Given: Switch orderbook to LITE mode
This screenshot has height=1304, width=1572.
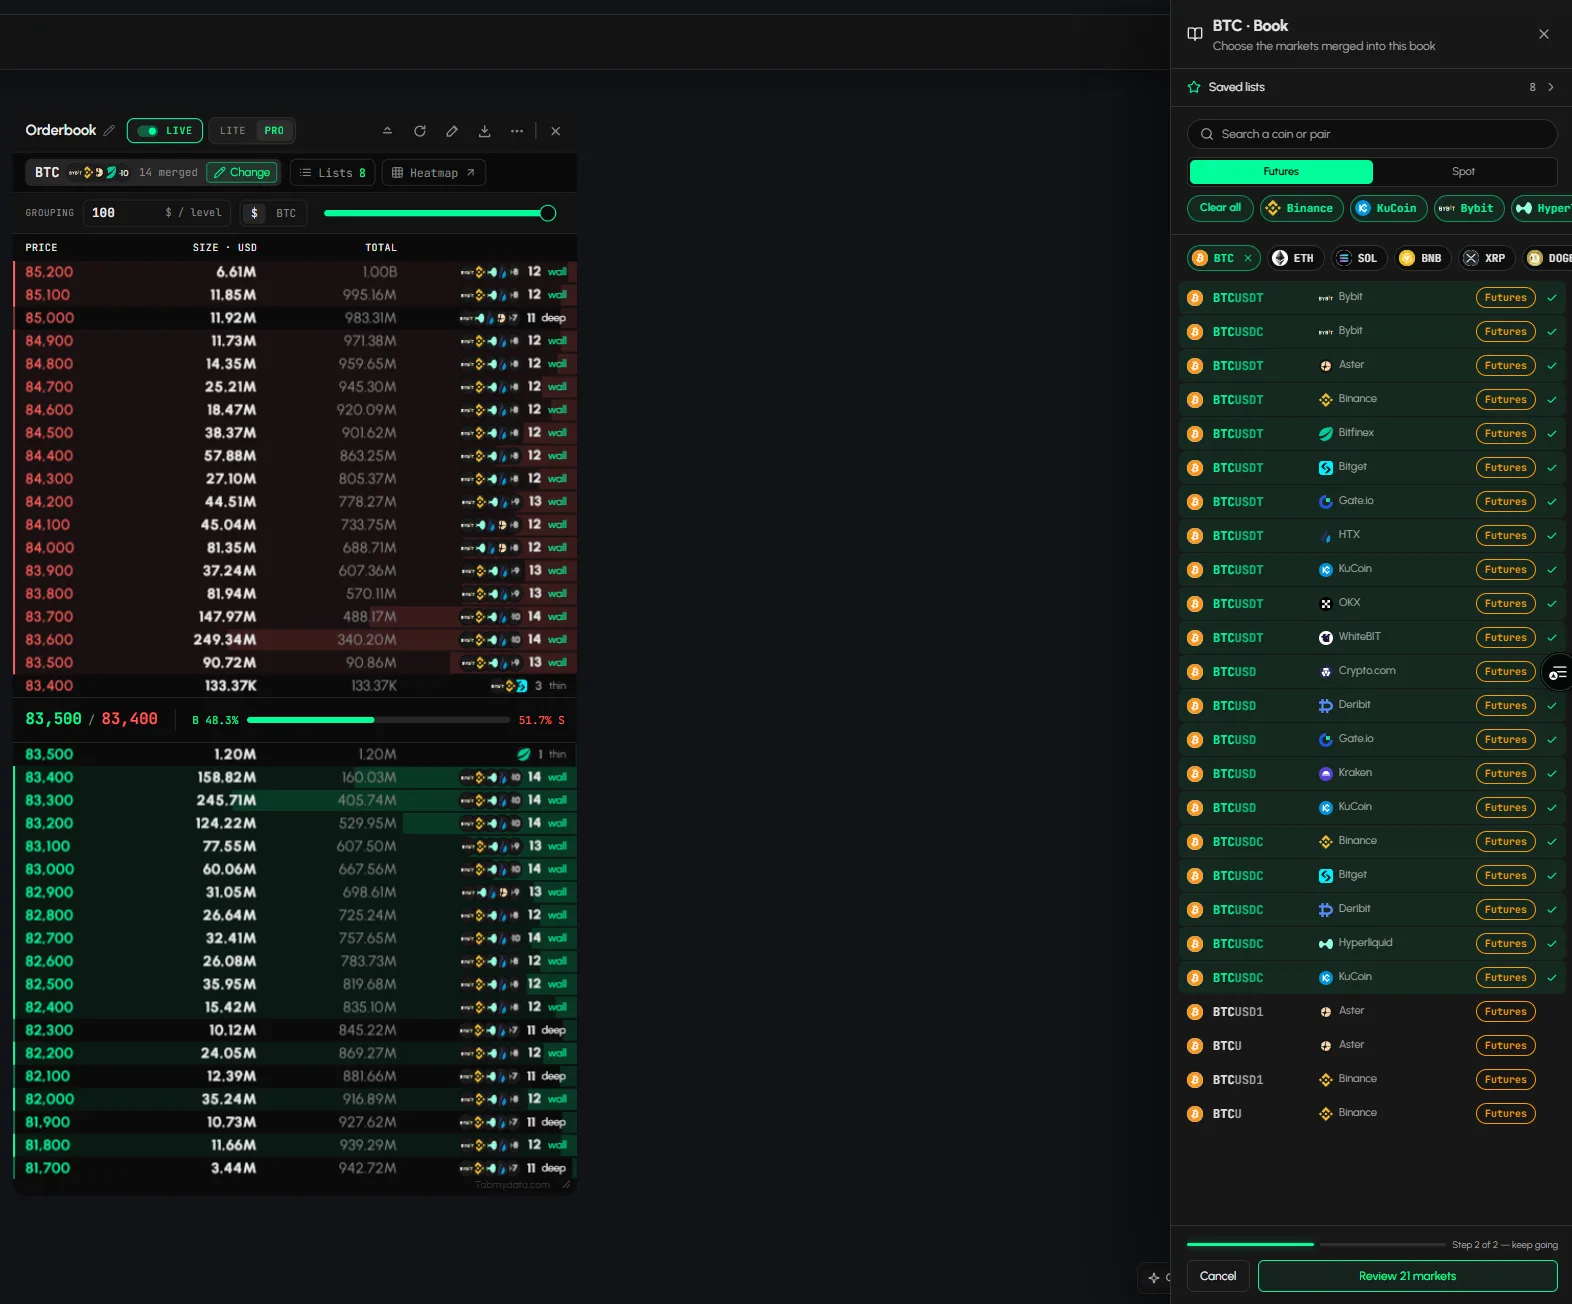Looking at the screenshot, I should pos(233,131).
